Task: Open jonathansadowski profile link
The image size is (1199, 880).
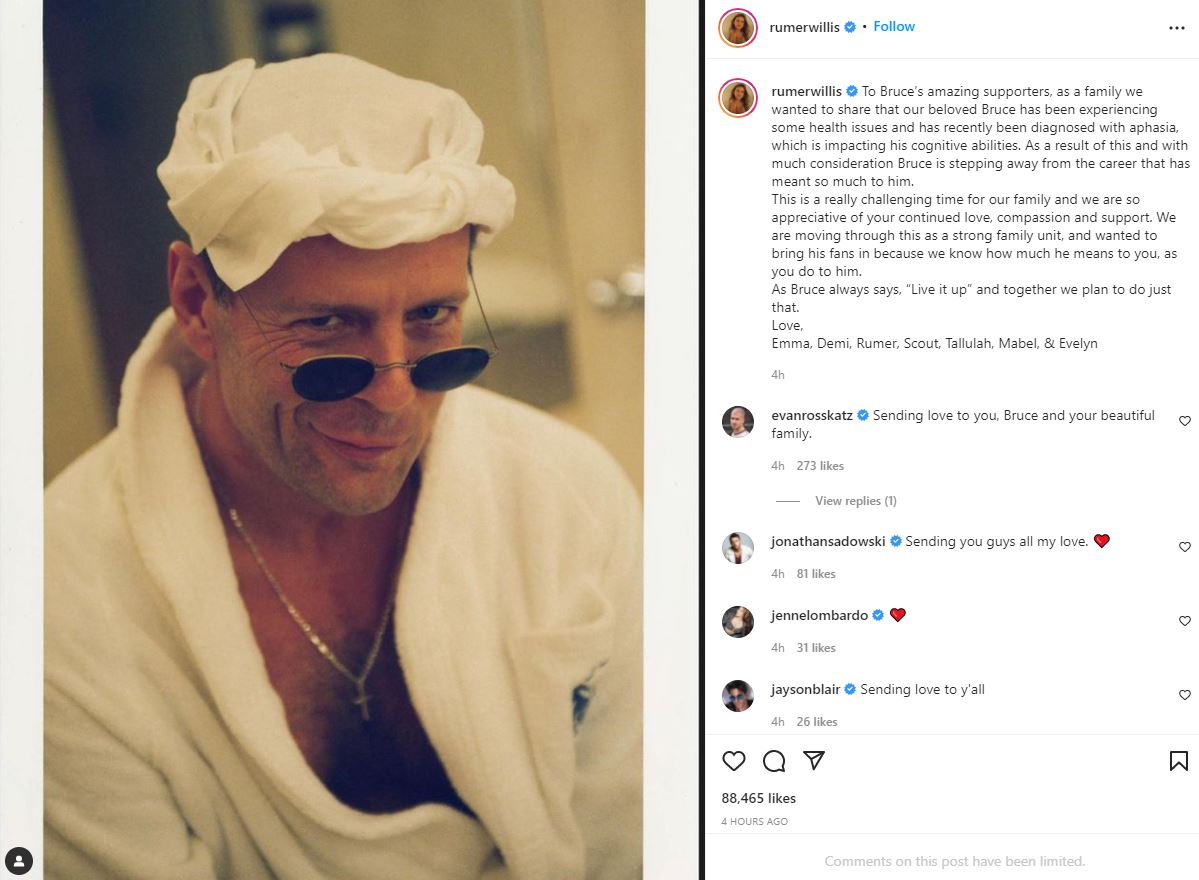Action: [x=828, y=541]
